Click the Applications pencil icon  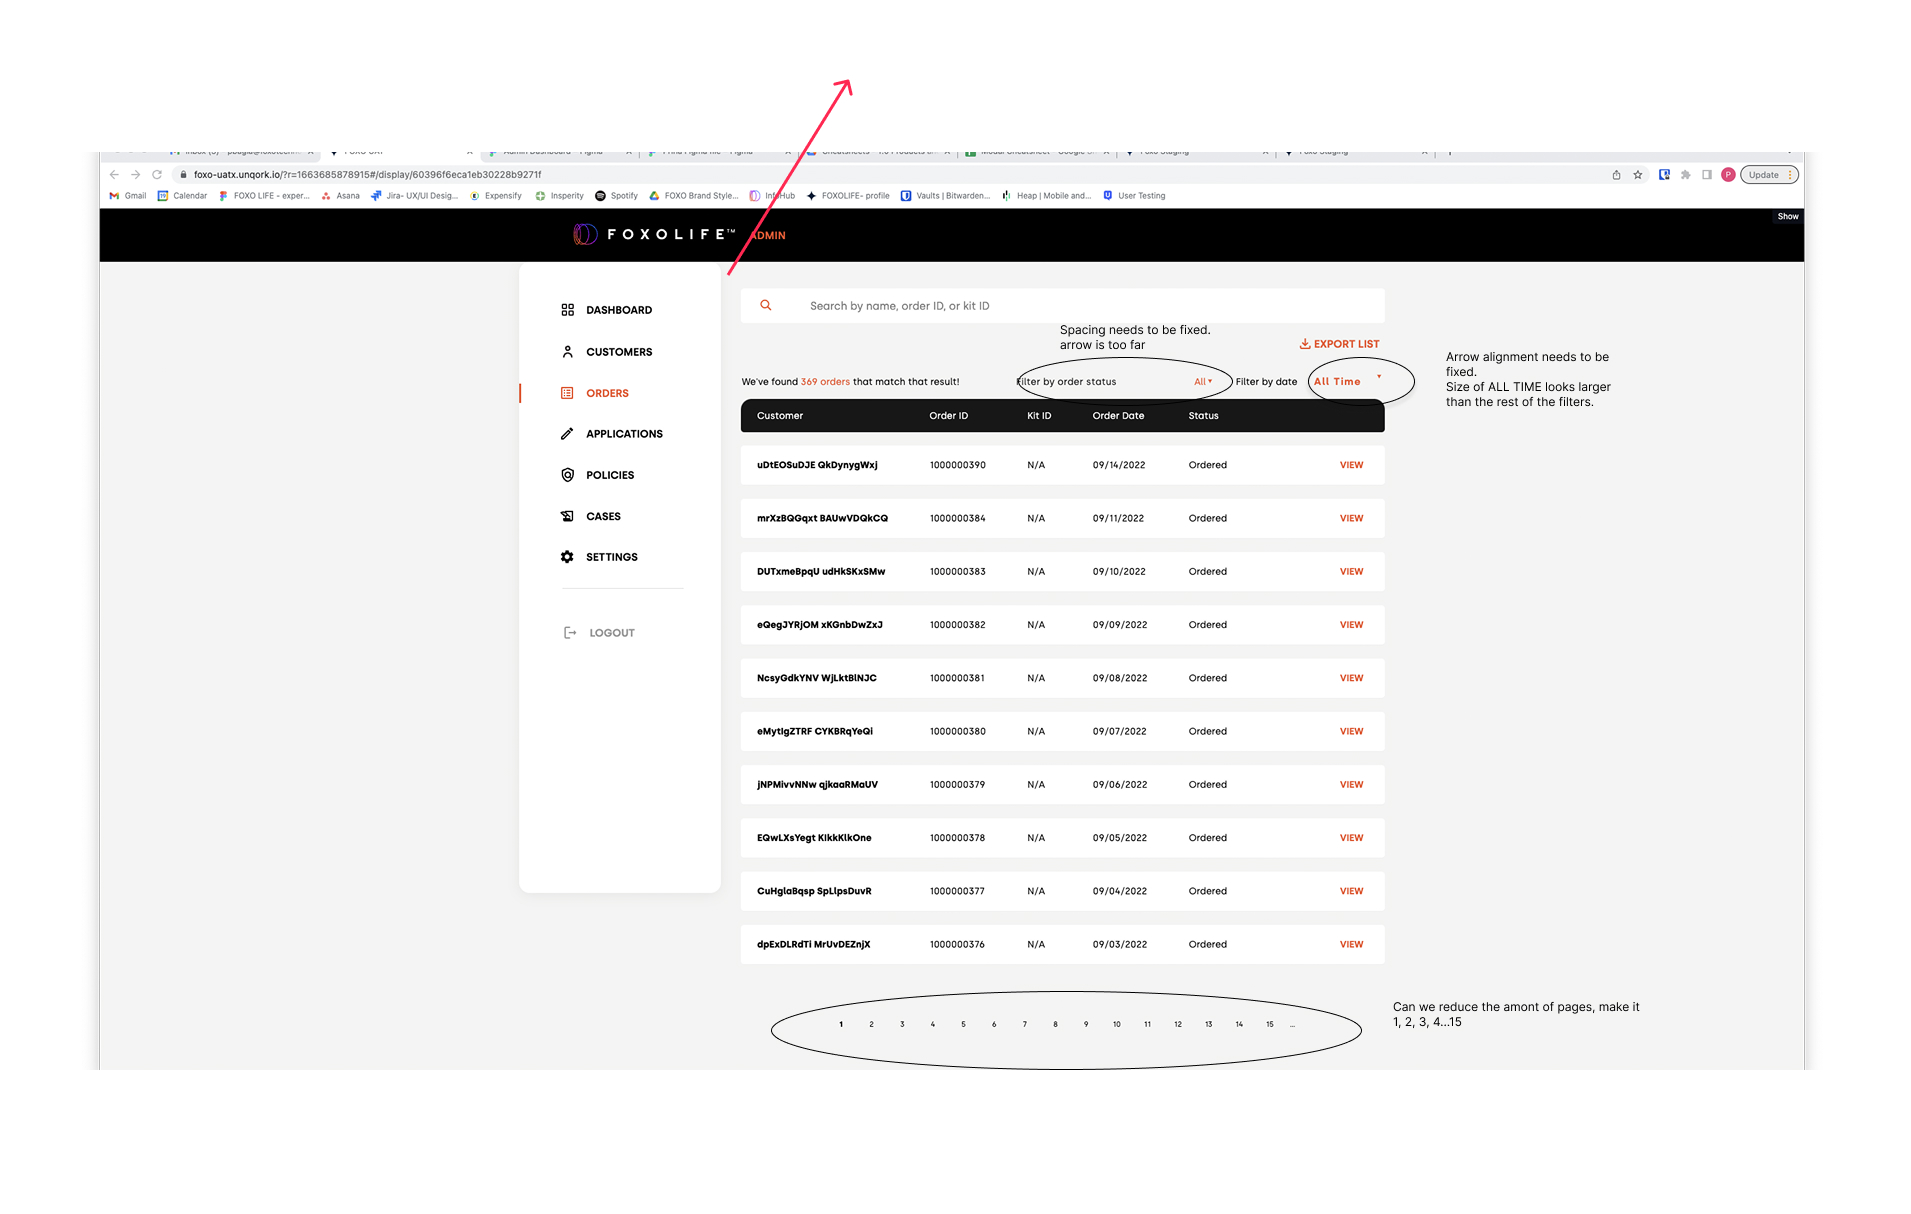567,434
